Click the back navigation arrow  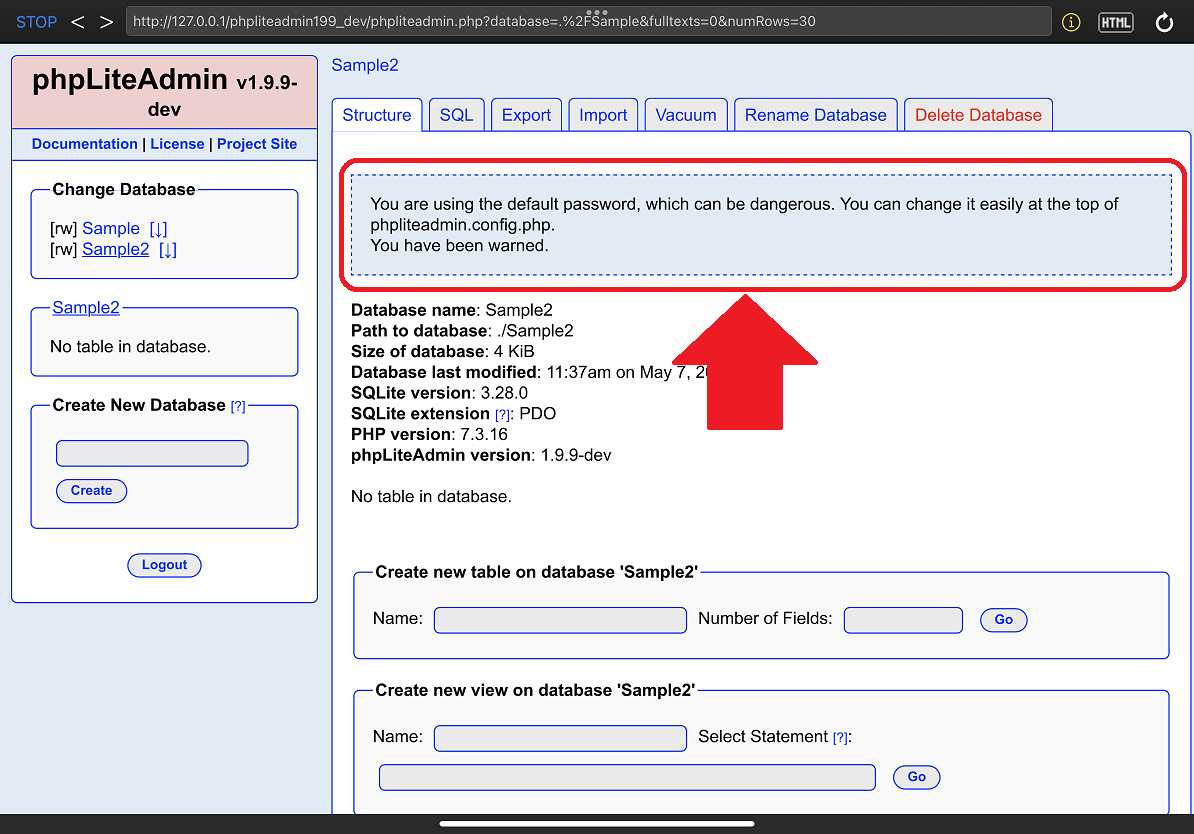pyautogui.click(x=78, y=22)
